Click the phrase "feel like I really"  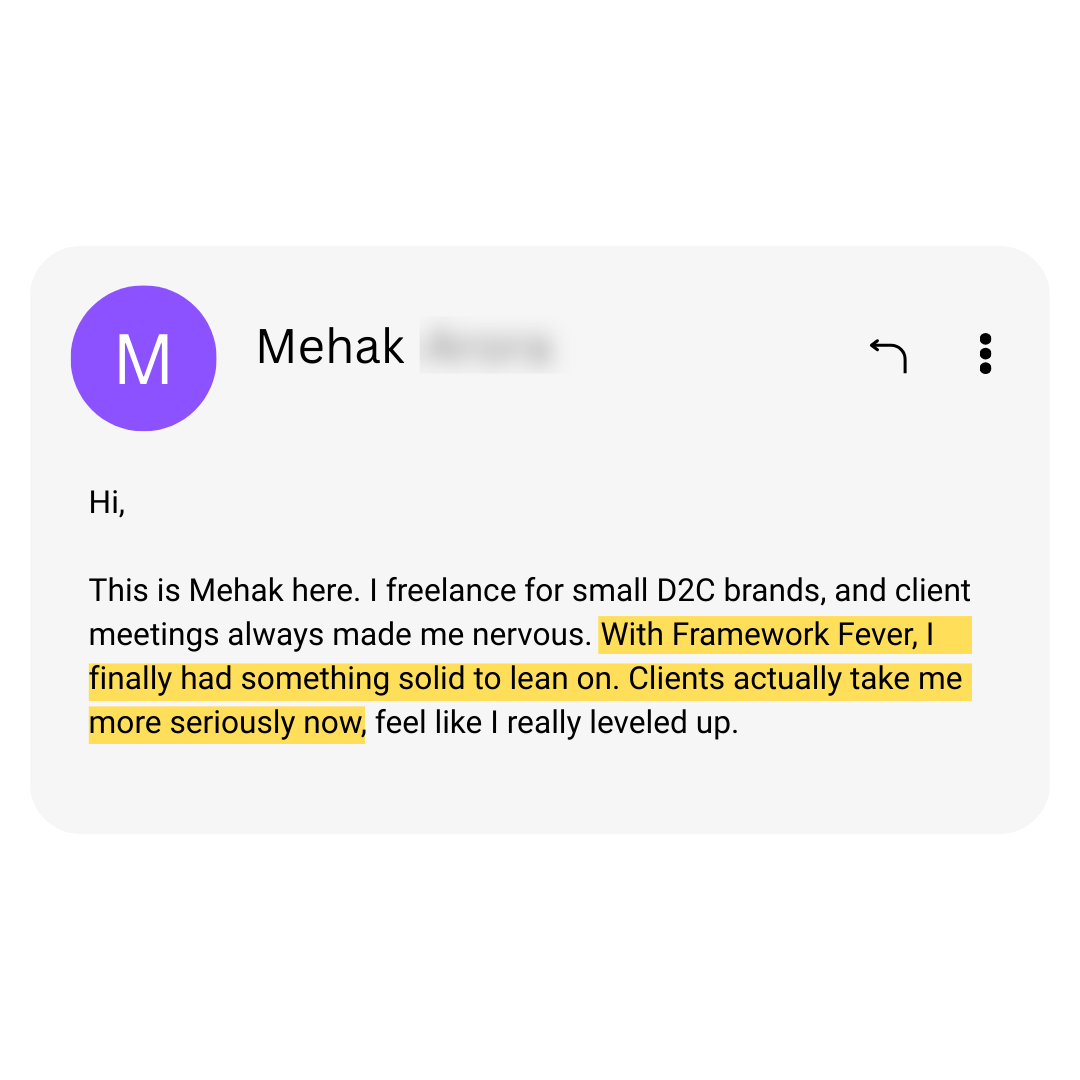[479, 723]
